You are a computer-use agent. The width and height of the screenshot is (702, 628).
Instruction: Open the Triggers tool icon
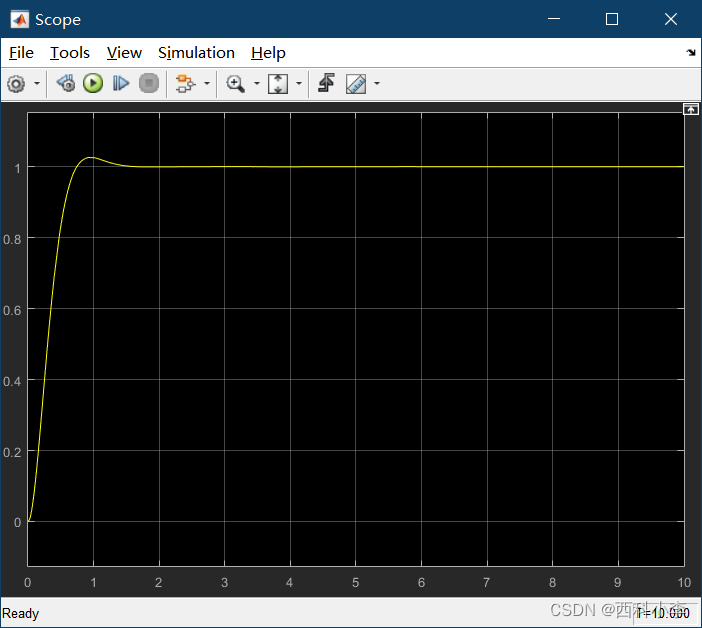[326, 84]
